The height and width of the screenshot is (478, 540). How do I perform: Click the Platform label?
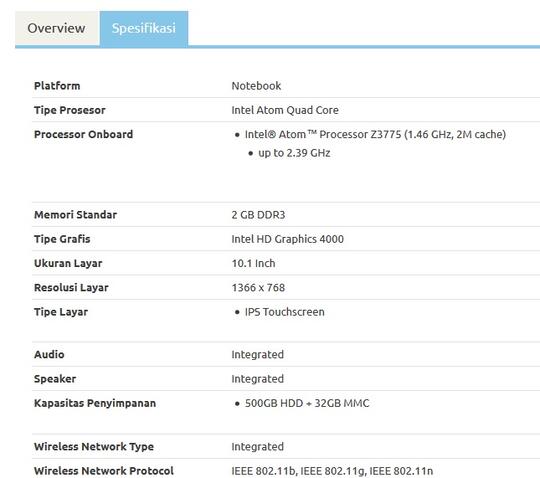[x=57, y=86]
